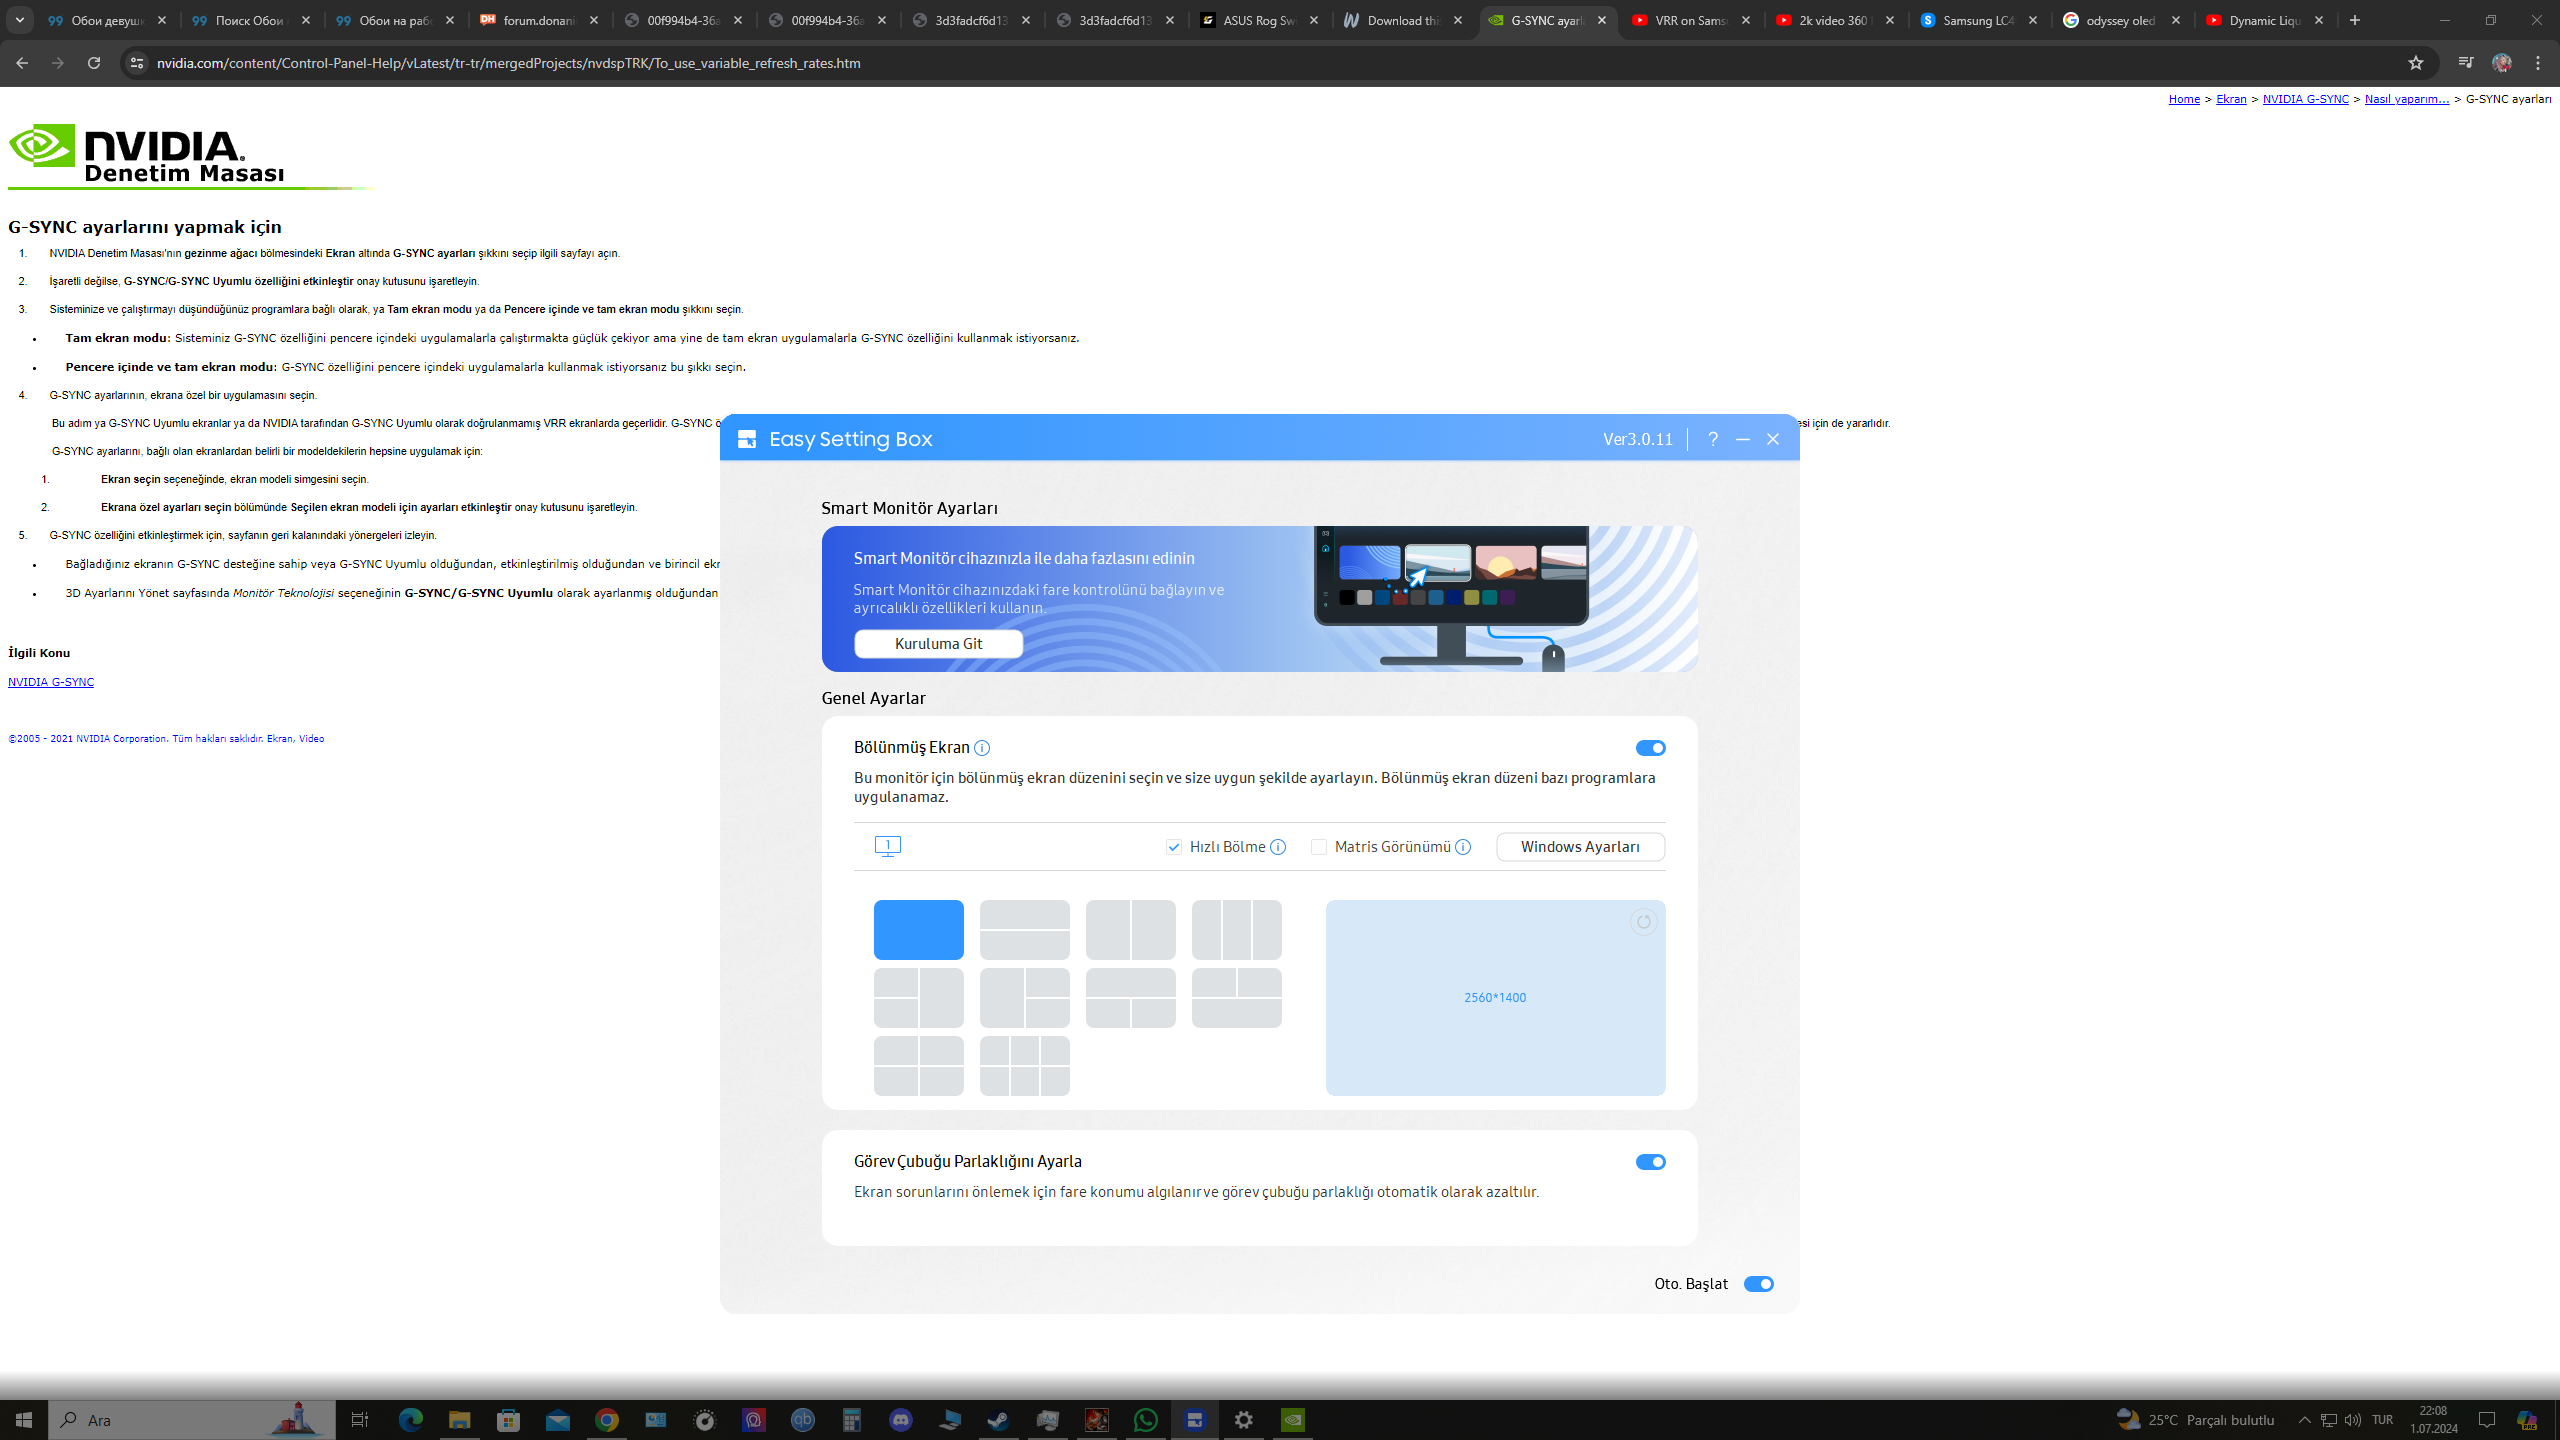Open the Matris Görünümü info icon

pos(1462,847)
